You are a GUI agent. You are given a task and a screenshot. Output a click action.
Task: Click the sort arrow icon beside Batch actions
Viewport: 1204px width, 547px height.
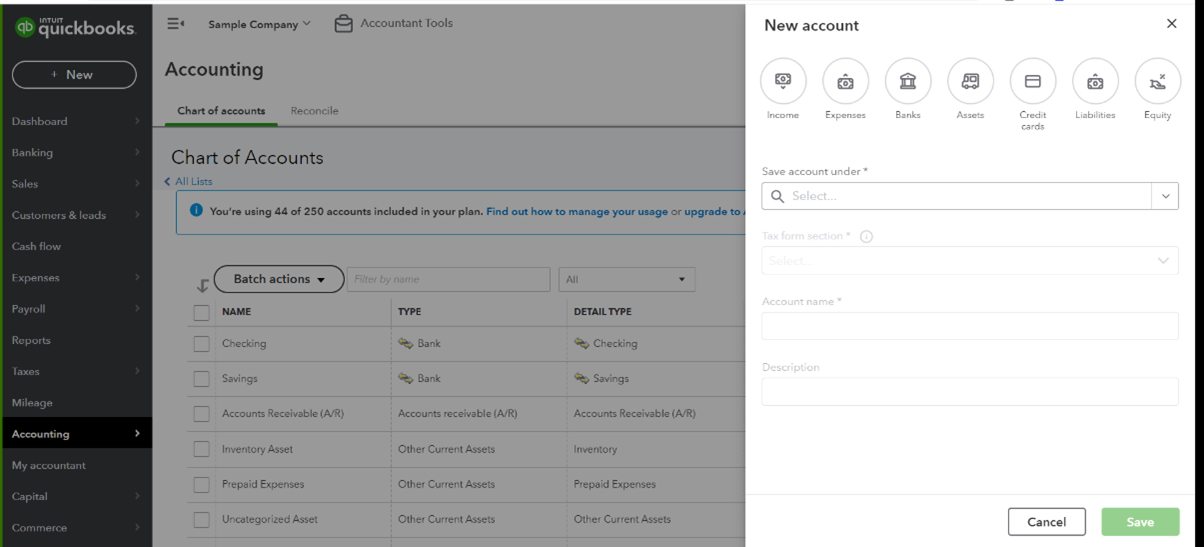pyautogui.click(x=203, y=285)
